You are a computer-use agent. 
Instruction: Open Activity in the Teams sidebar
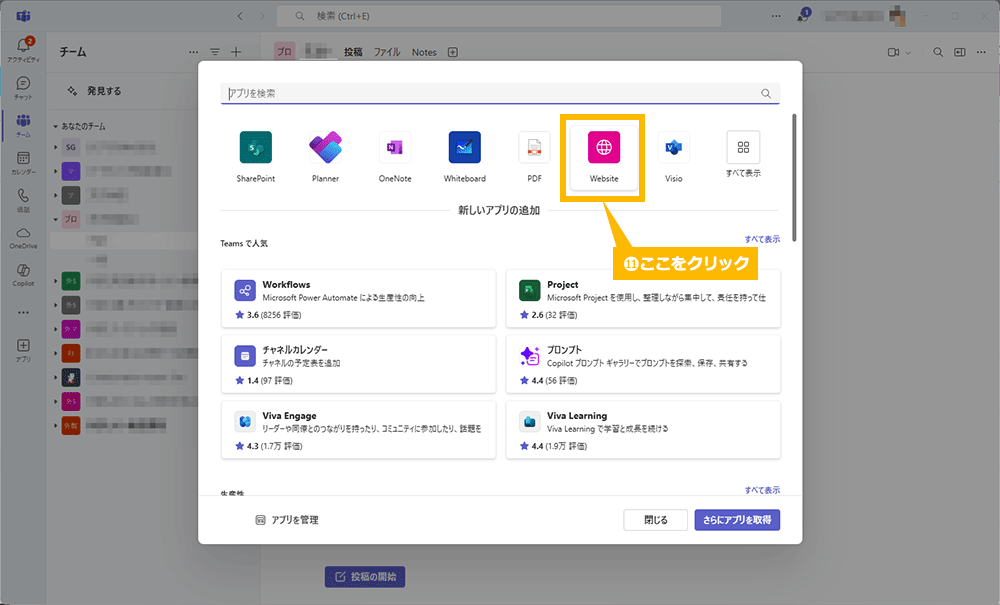coord(24,49)
